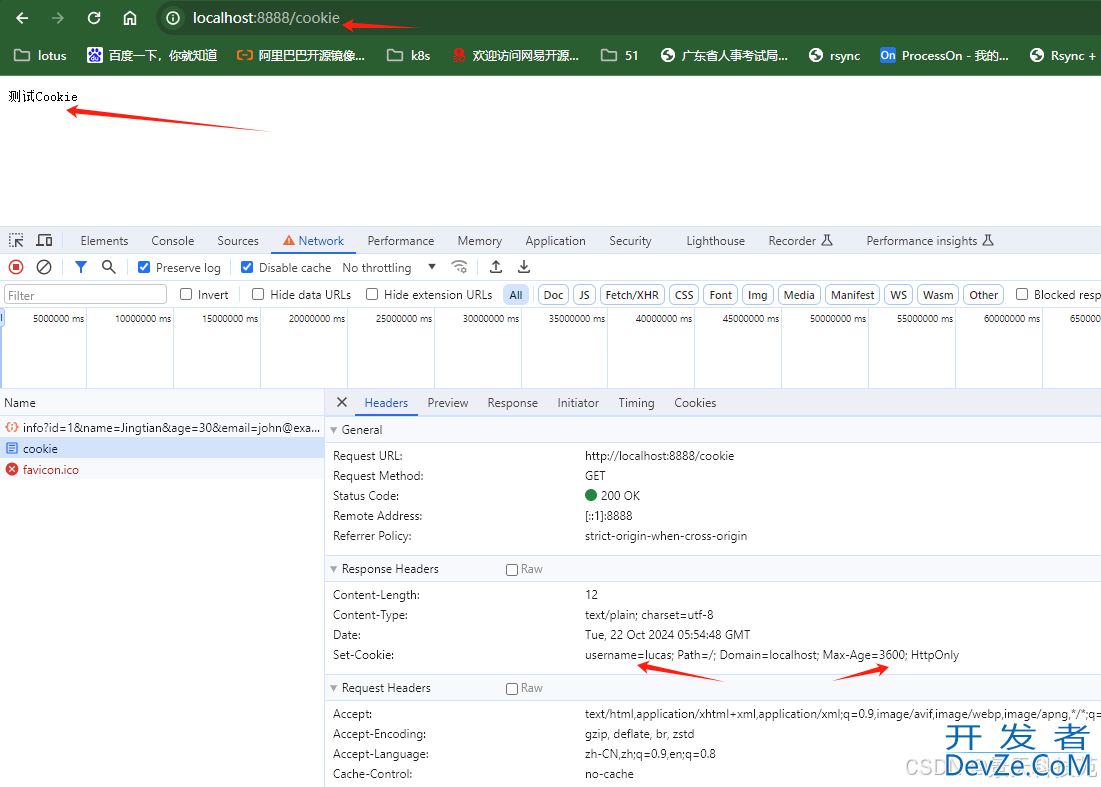The image size is (1101, 787).
Task: Open the Cookies tab in request details
Action: pyautogui.click(x=695, y=403)
